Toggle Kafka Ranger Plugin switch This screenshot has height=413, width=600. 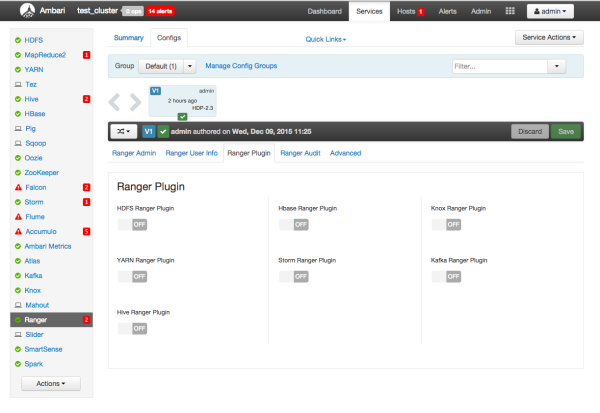tap(446, 277)
